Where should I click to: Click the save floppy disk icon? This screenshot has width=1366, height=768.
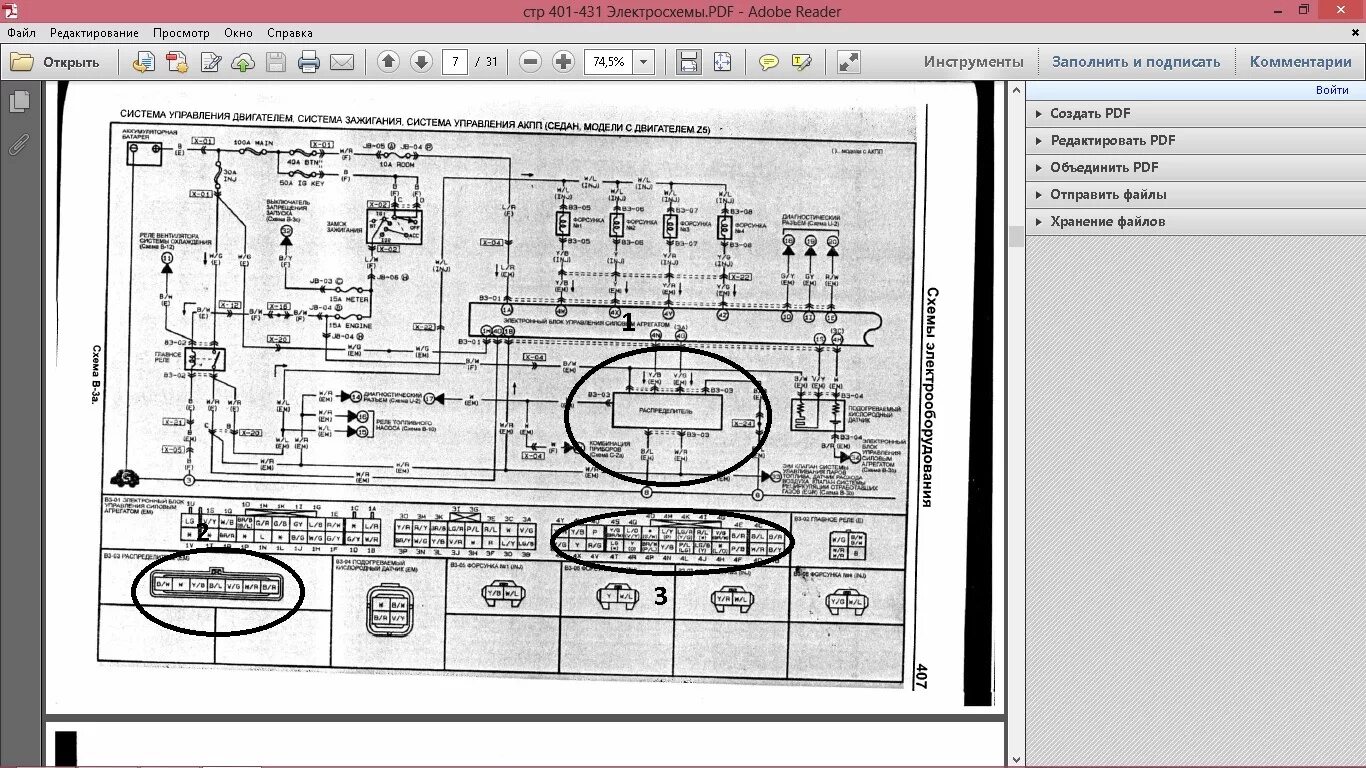click(x=276, y=62)
